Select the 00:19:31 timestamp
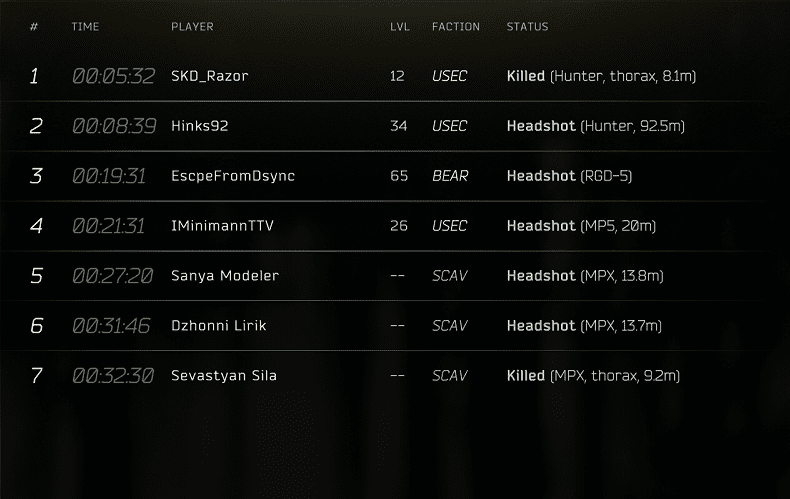The height and width of the screenshot is (499, 790). pyautogui.click(x=109, y=176)
